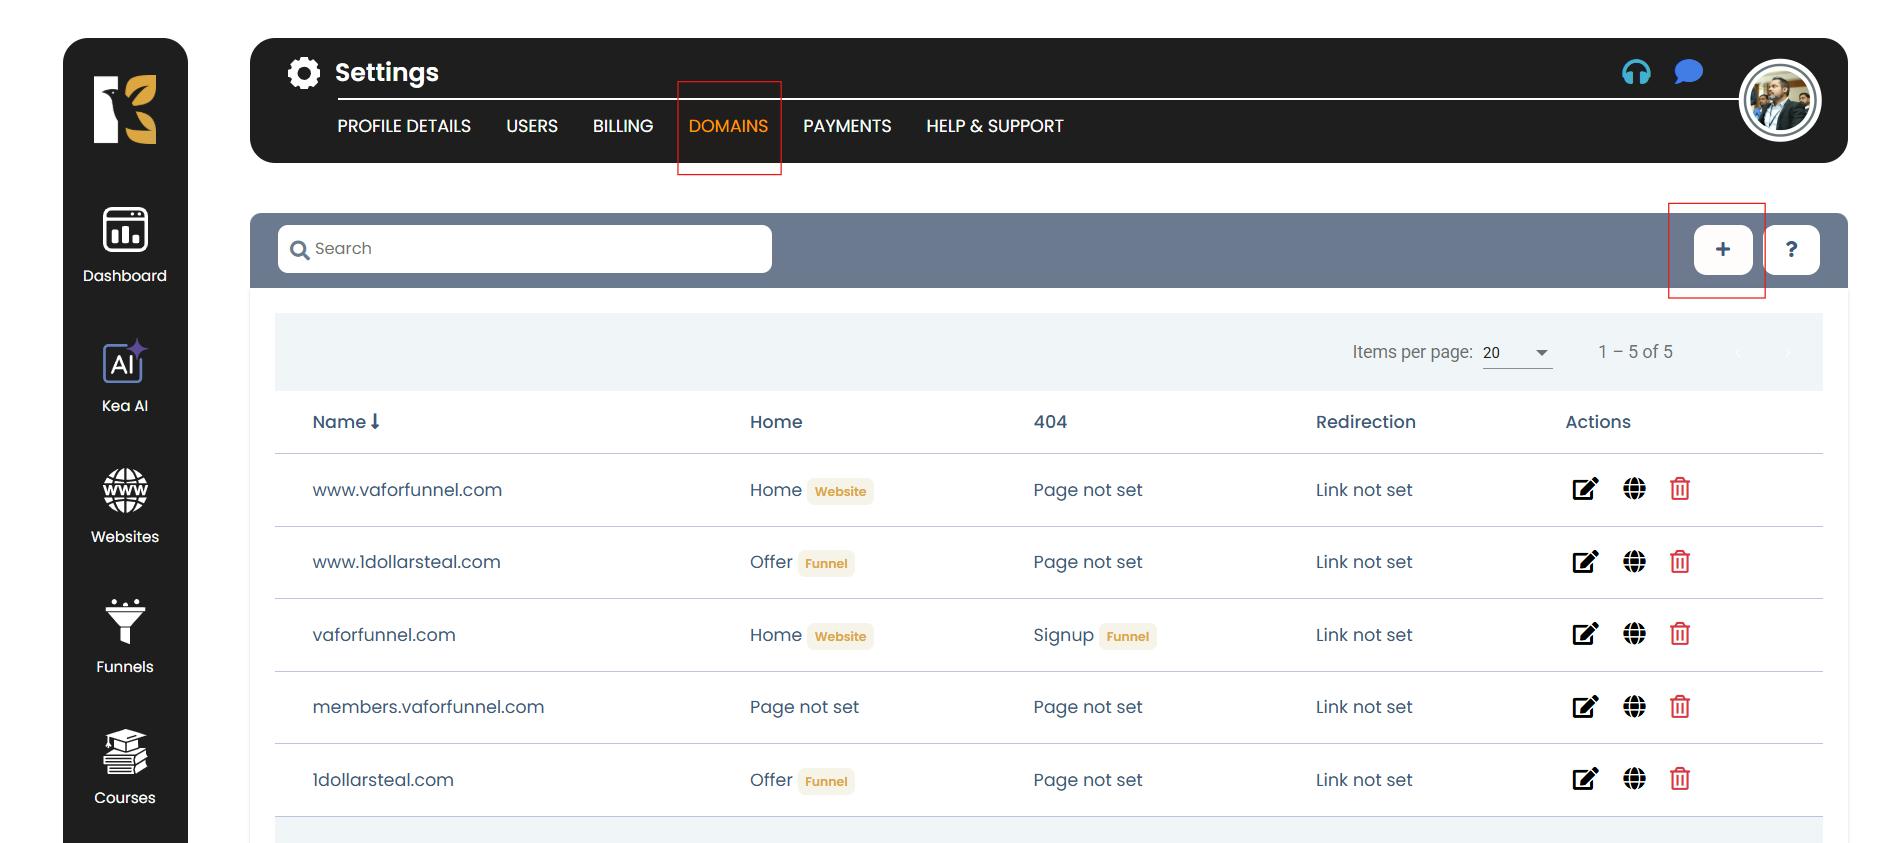The height and width of the screenshot is (843, 1897).
Task: Go to Websites in the sidebar
Action: click(x=125, y=506)
